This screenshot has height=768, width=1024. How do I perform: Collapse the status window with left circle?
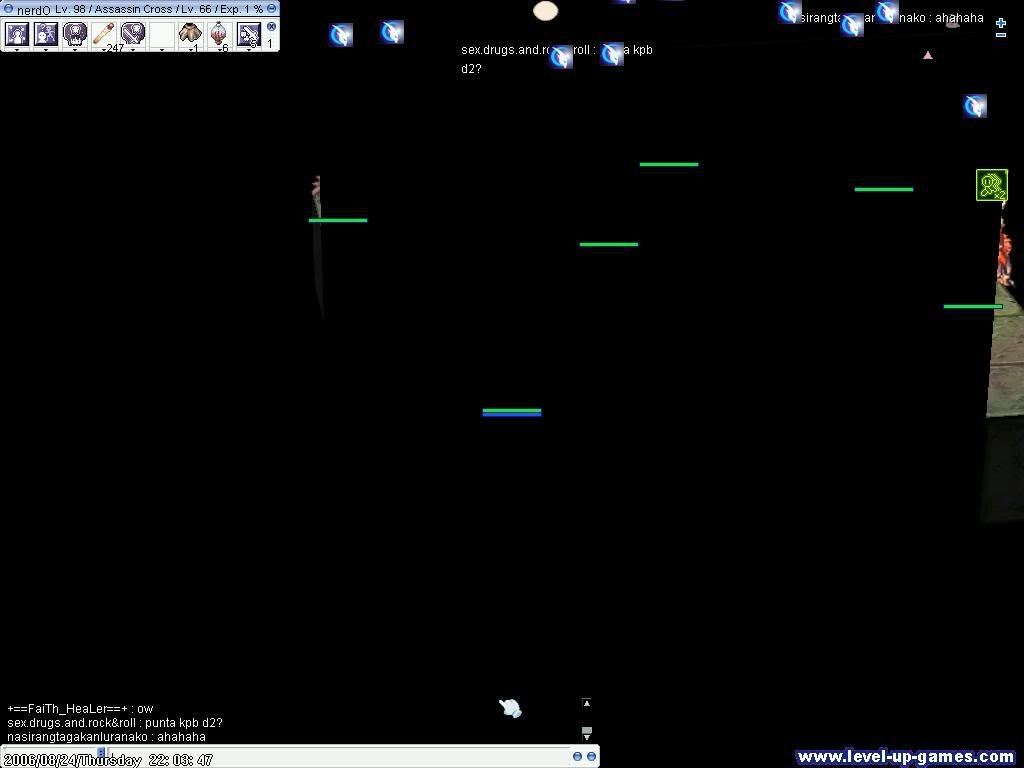[x=8, y=8]
